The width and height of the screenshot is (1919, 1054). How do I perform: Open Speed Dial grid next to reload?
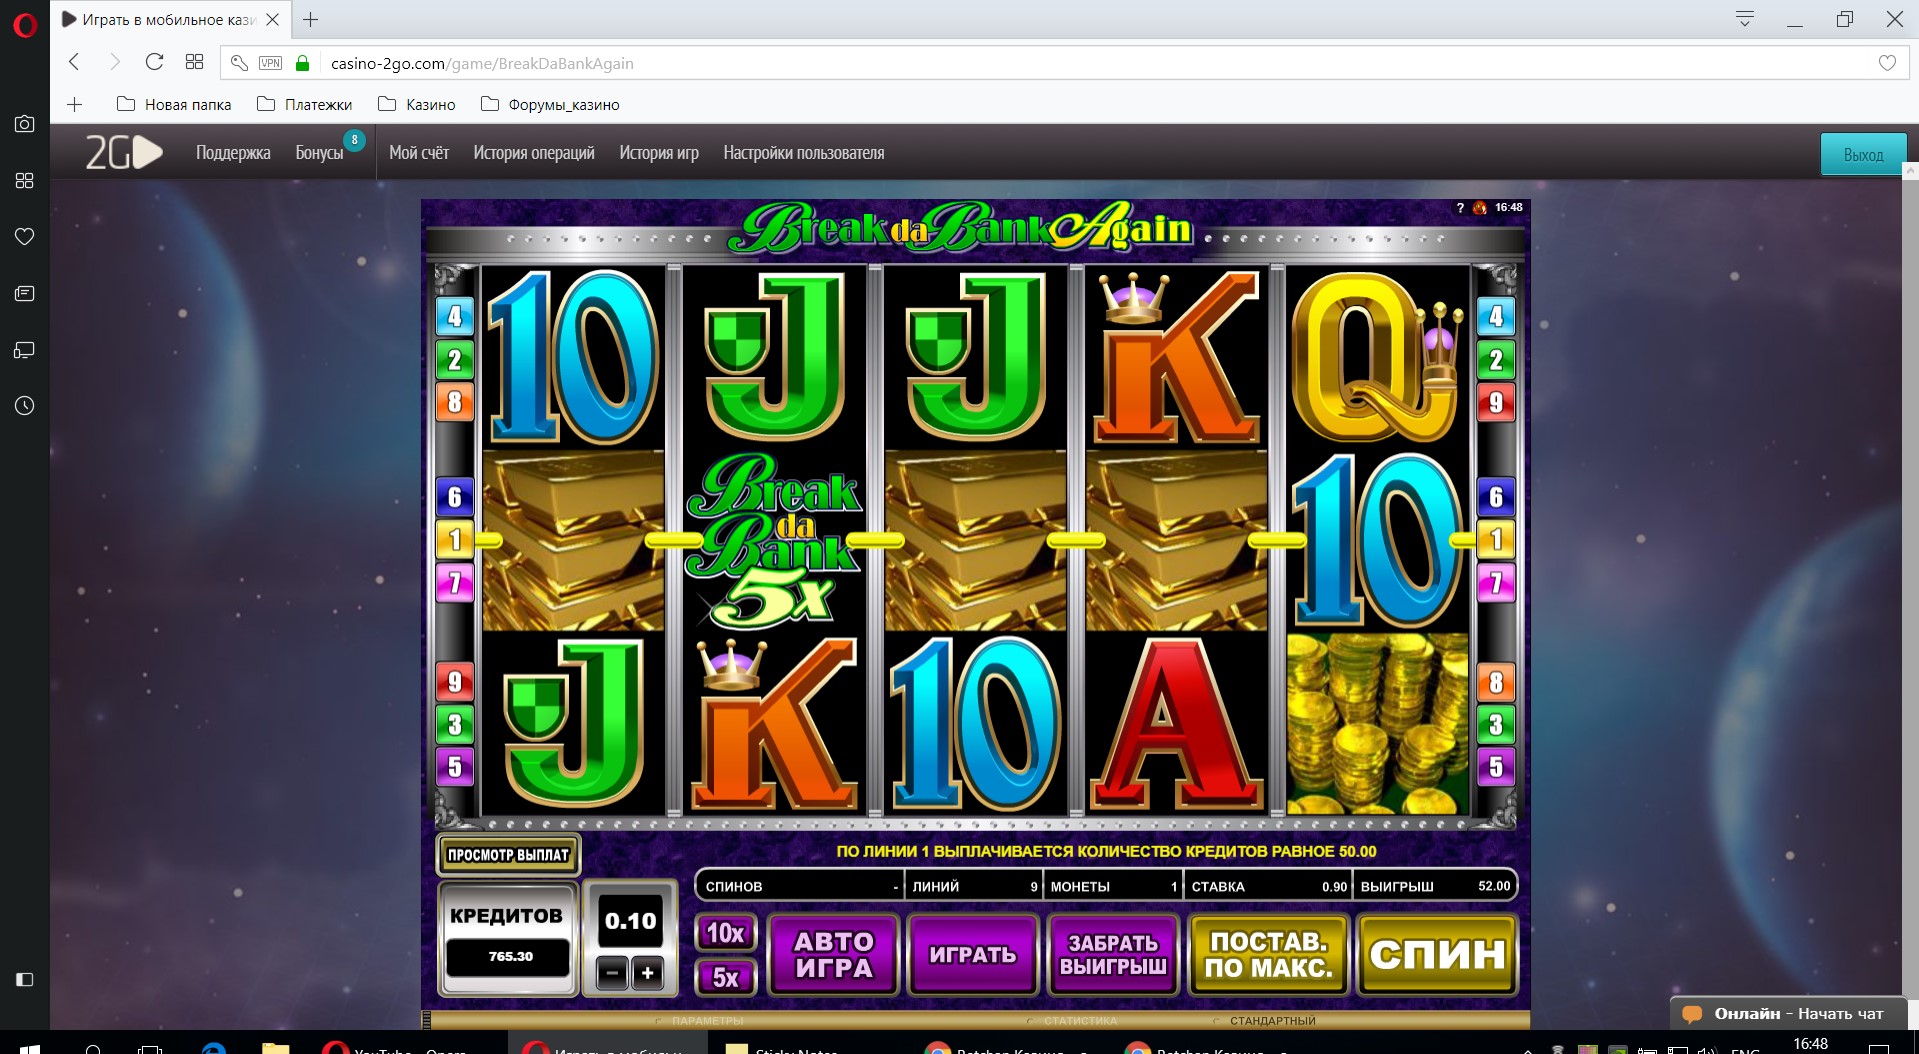(x=194, y=62)
